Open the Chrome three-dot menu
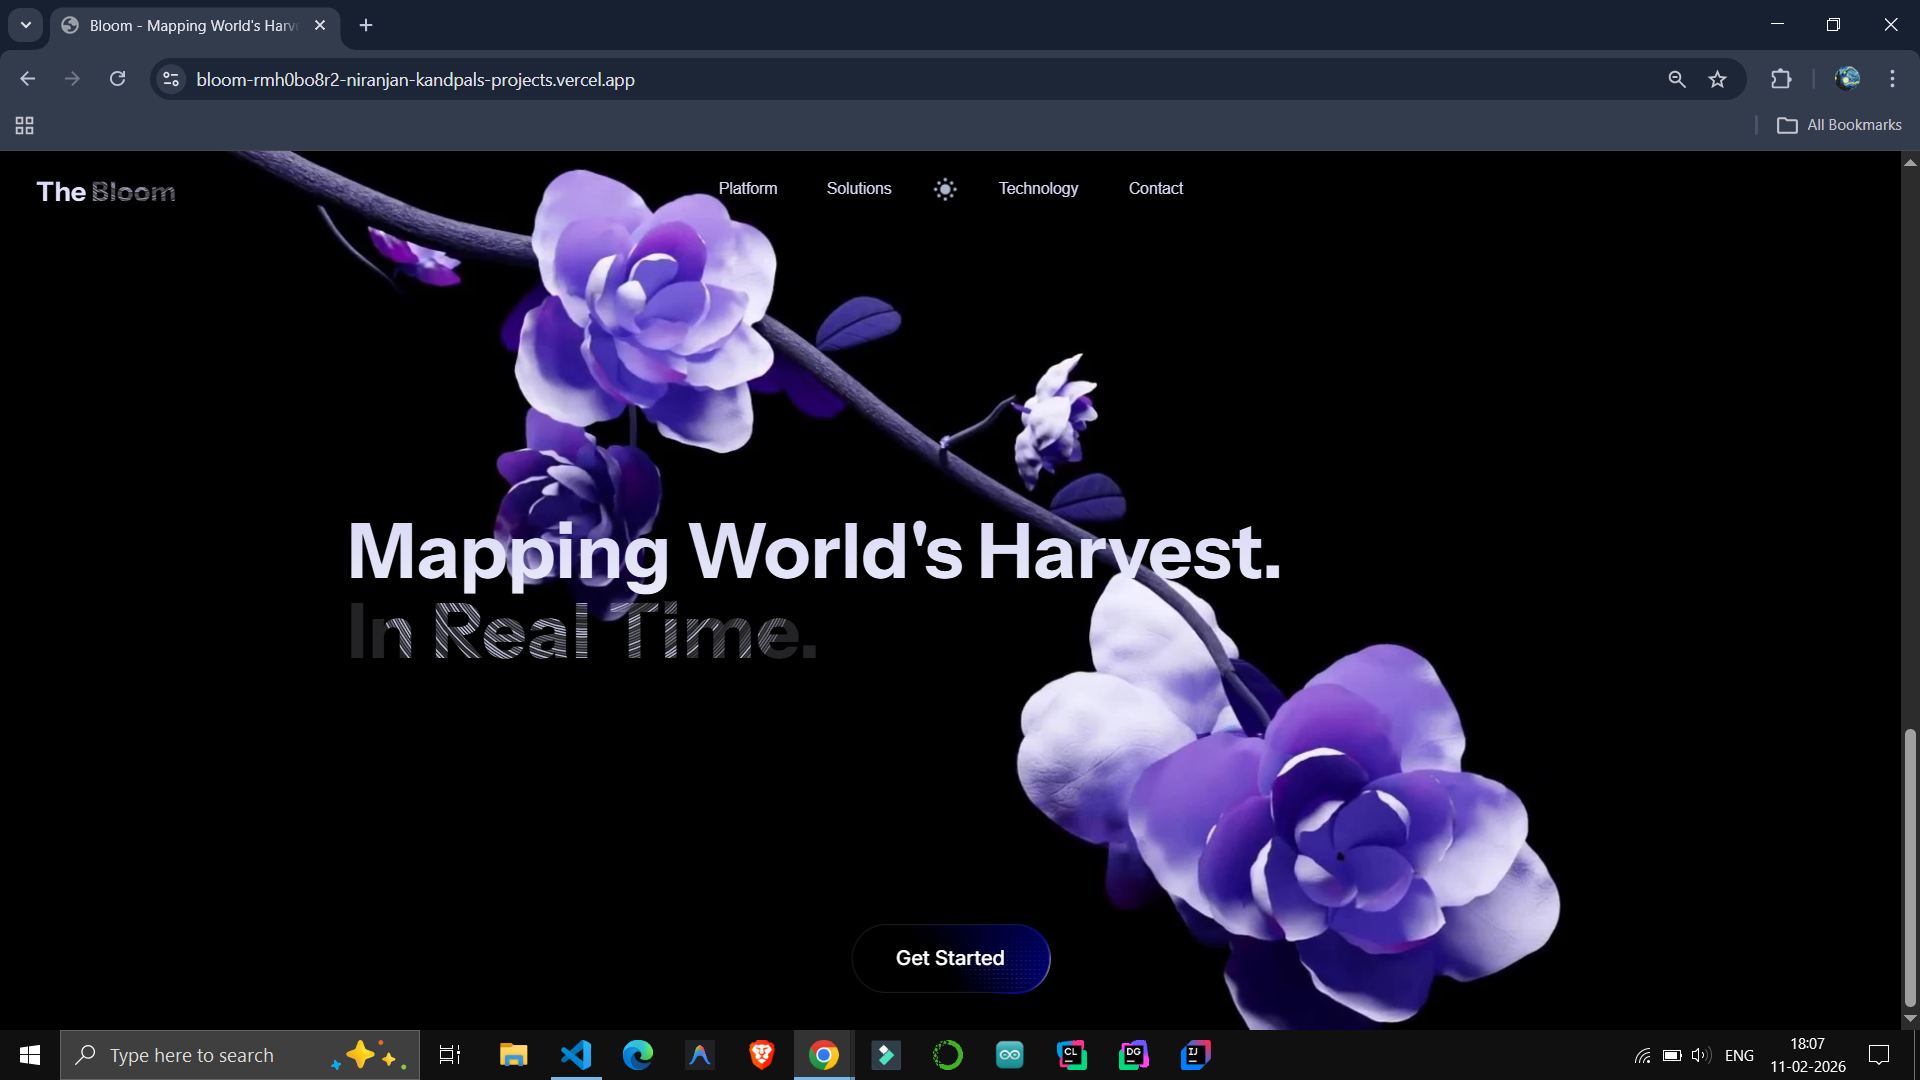 (1892, 79)
